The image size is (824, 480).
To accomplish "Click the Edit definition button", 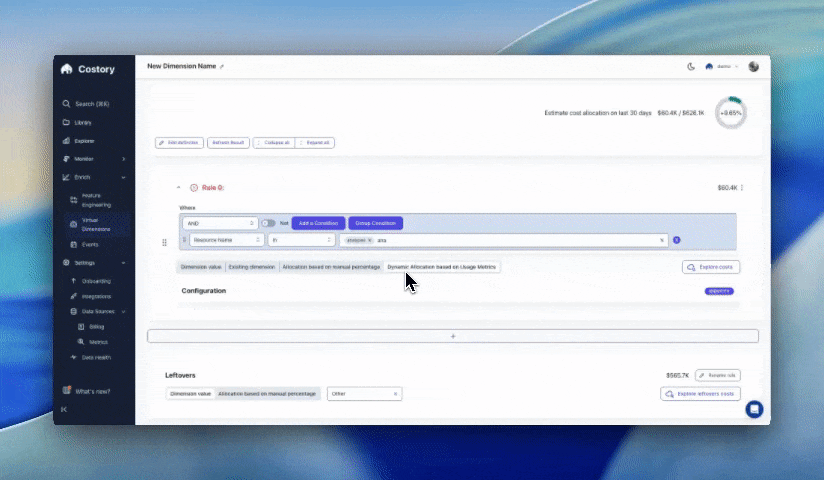I will pos(179,142).
